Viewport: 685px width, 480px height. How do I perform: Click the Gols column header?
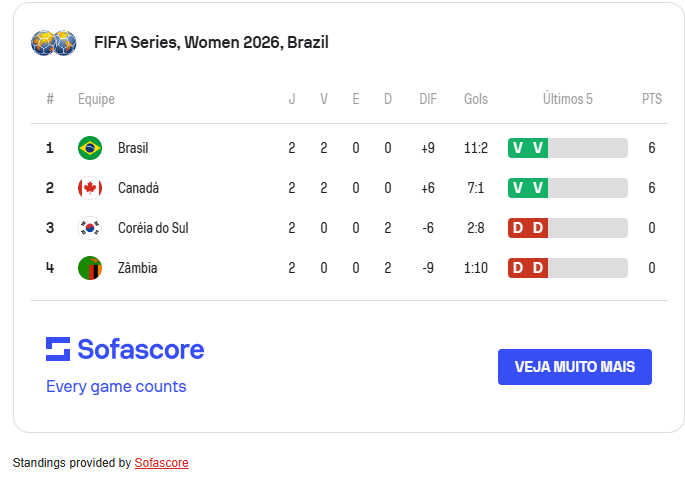[x=476, y=99]
